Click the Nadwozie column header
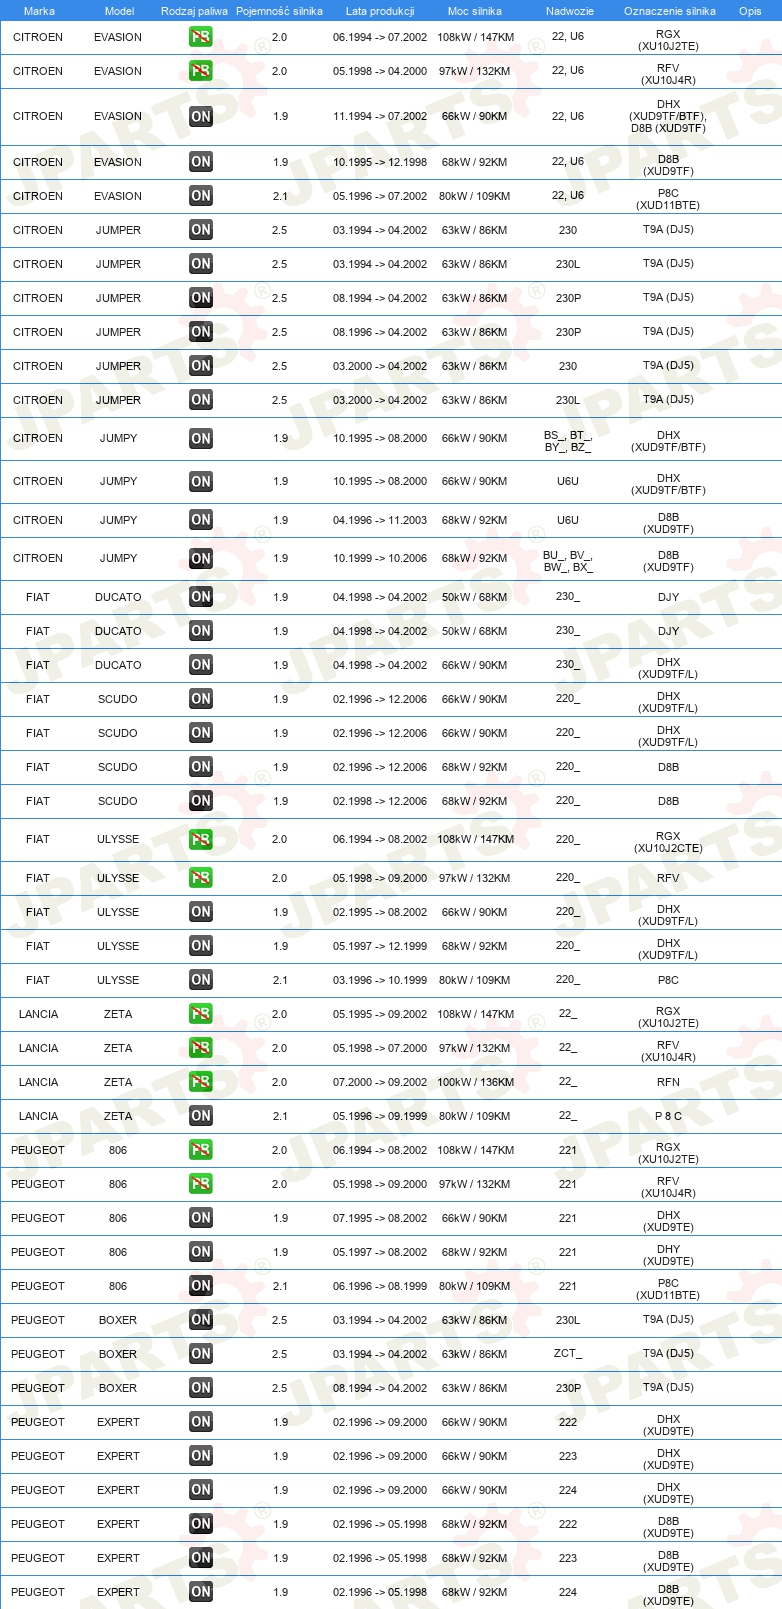Screen dimensions: 782x1609 (x=570, y=11)
